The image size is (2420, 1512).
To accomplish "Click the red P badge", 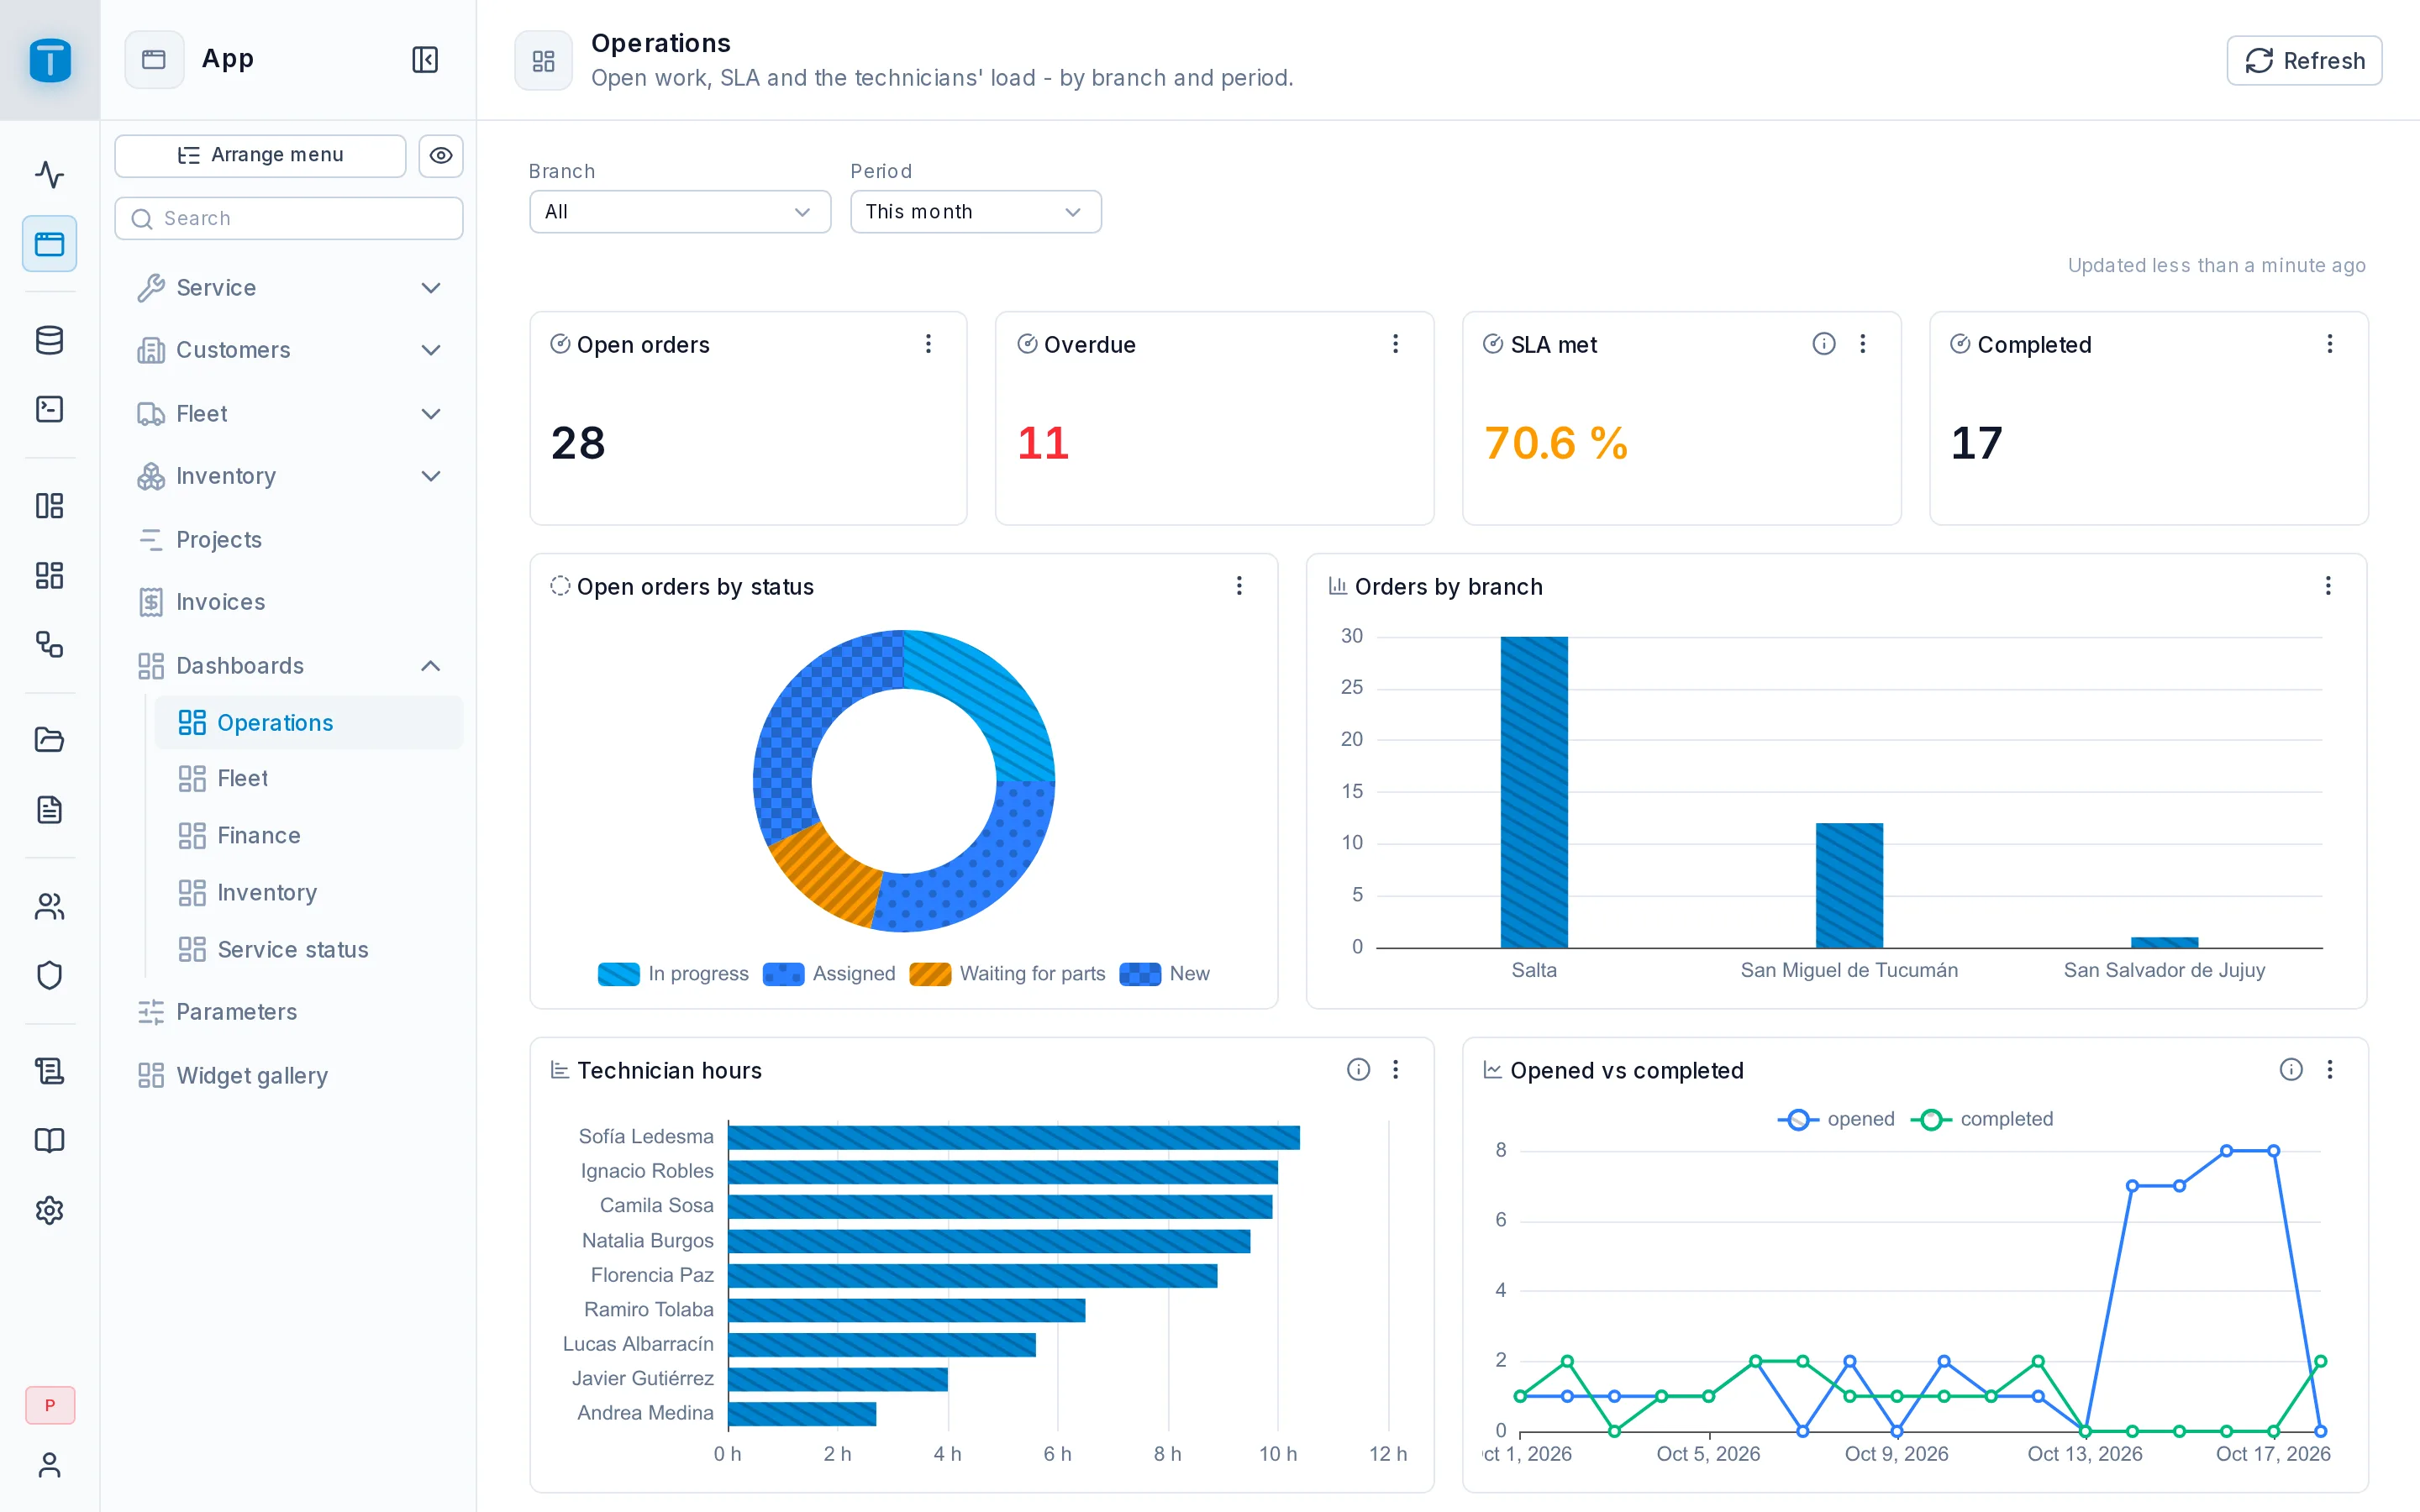I will click(50, 1405).
